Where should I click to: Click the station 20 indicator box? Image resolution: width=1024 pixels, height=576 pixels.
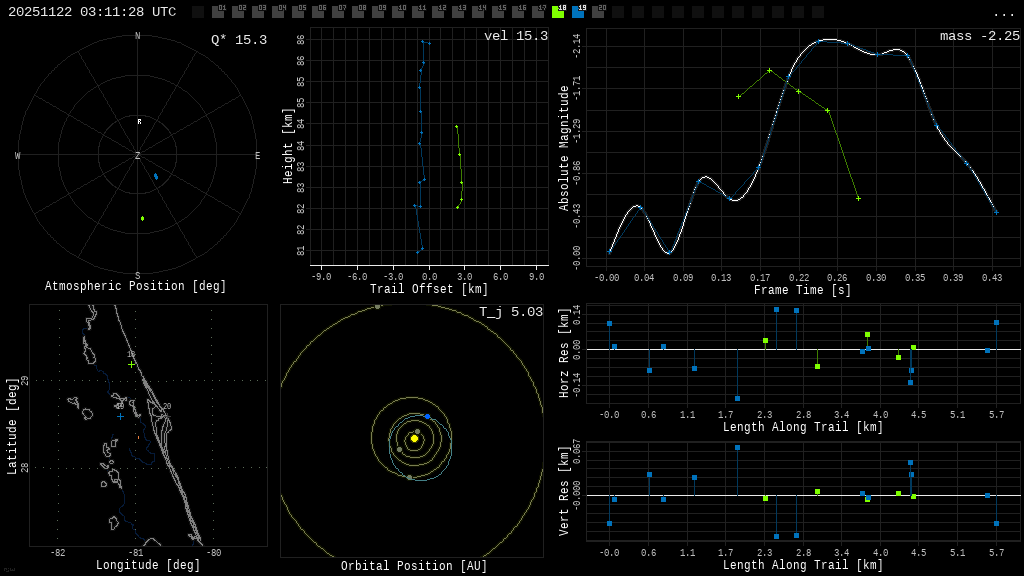pos(598,12)
